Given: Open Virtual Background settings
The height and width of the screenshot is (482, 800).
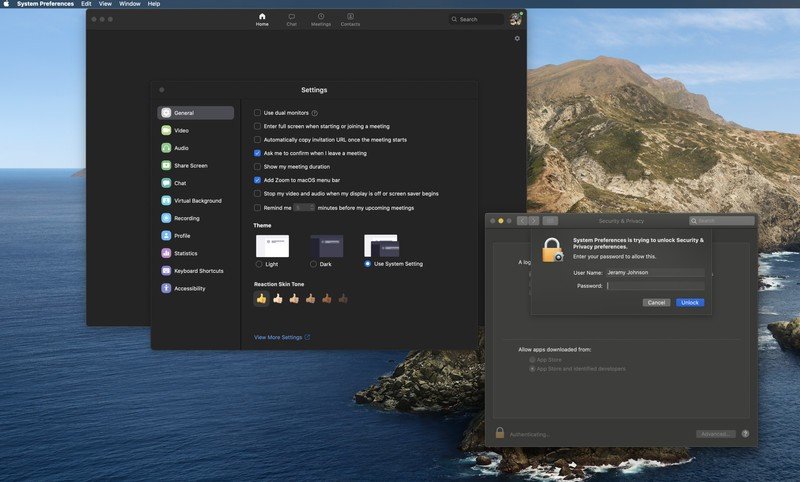Looking at the screenshot, I should click(x=197, y=201).
